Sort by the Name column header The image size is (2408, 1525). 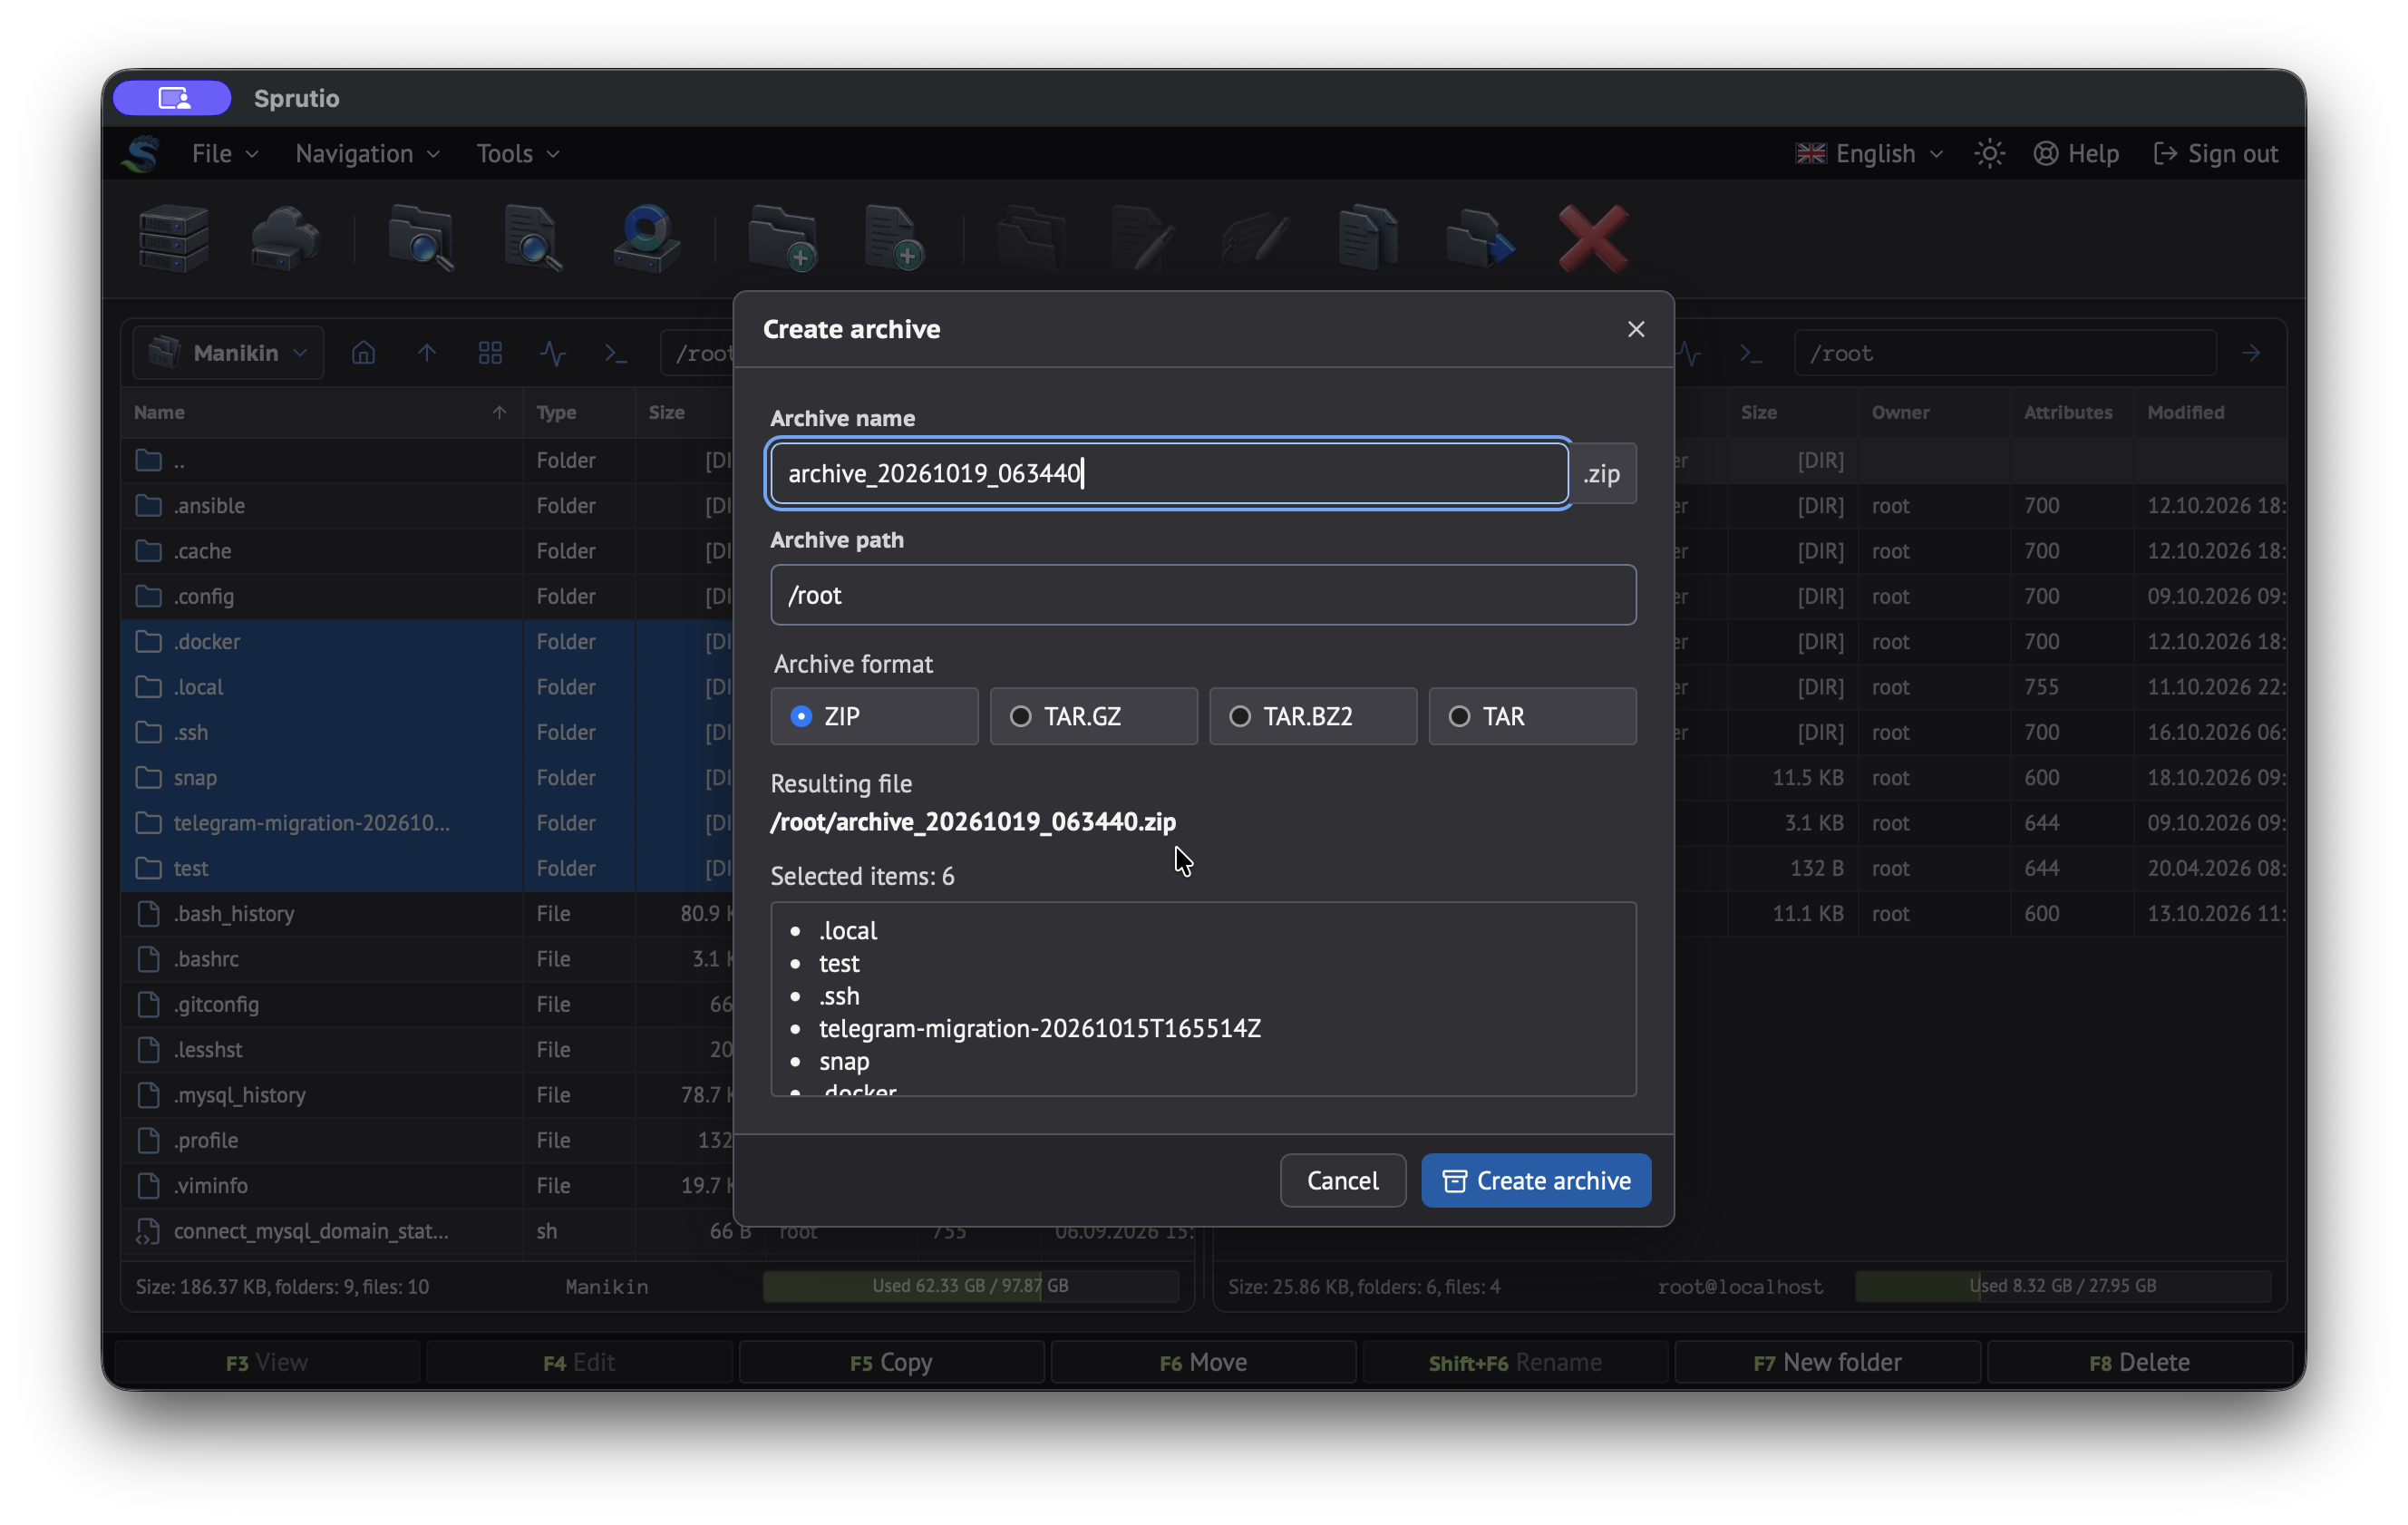click(x=320, y=412)
